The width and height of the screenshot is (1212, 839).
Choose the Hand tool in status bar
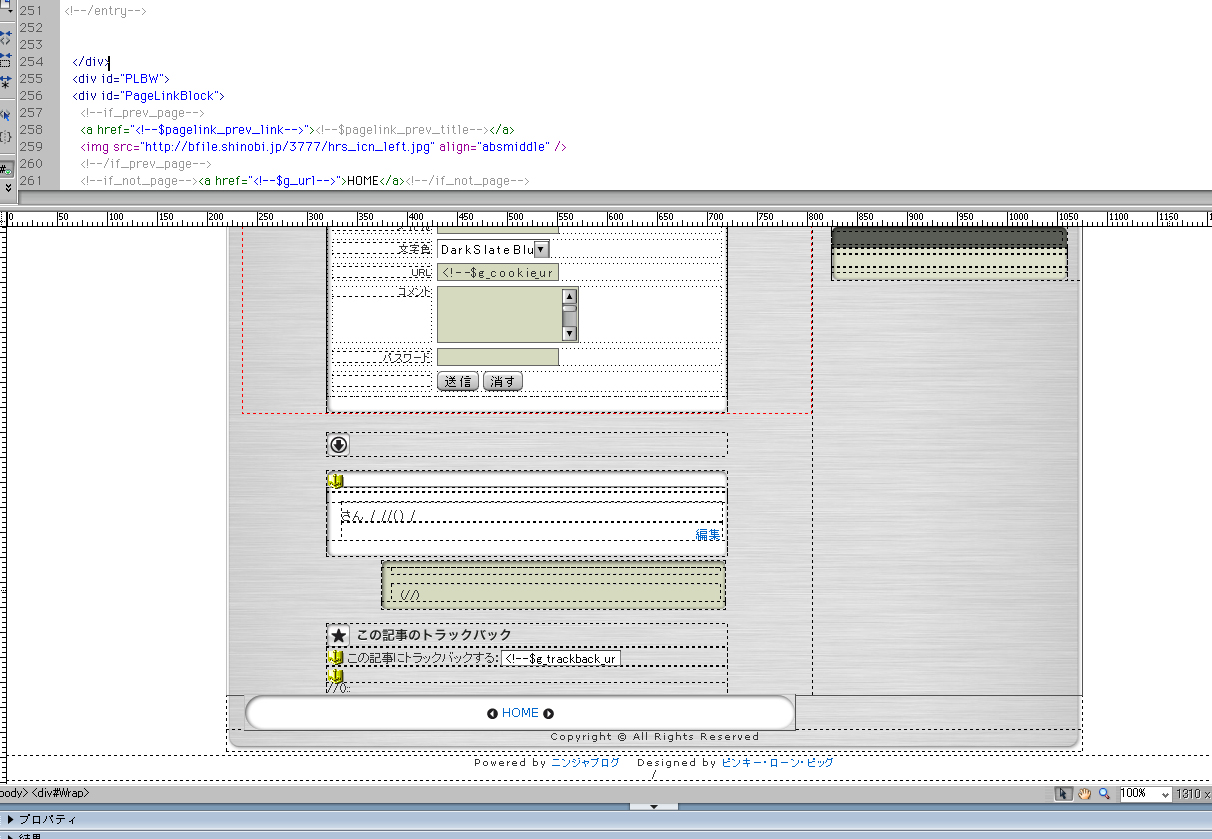click(x=1085, y=793)
